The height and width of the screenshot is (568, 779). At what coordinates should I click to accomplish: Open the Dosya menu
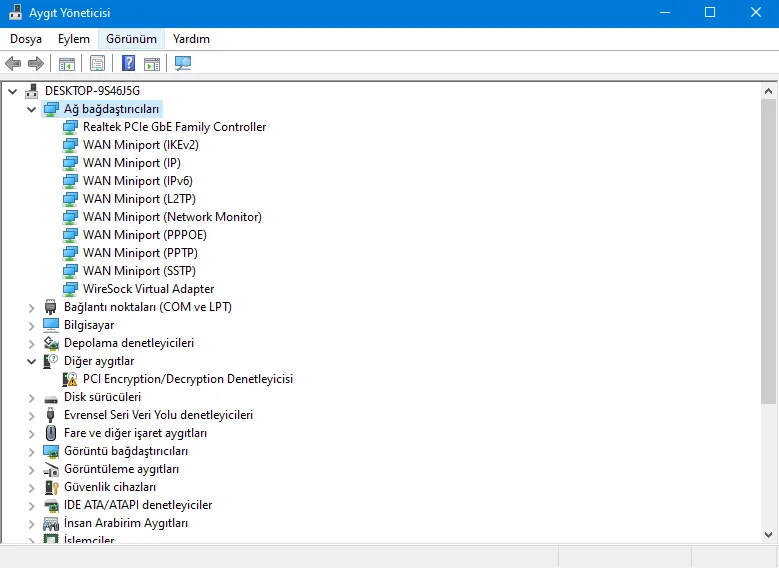point(26,39)
